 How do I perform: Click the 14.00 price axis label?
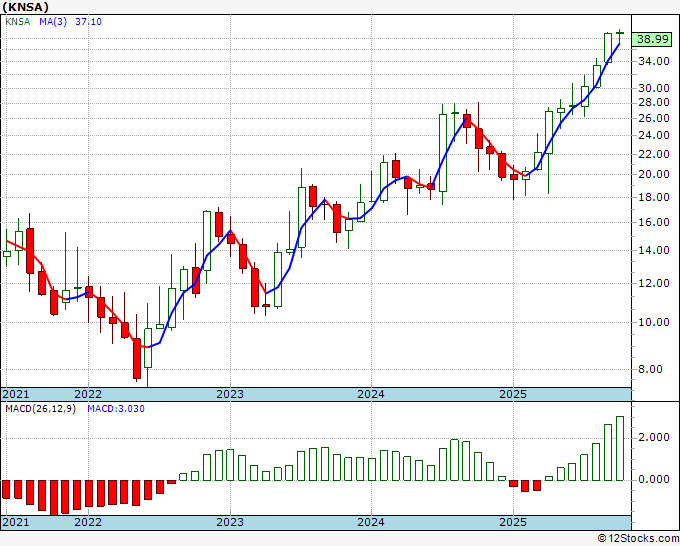(x=654, y=250)
